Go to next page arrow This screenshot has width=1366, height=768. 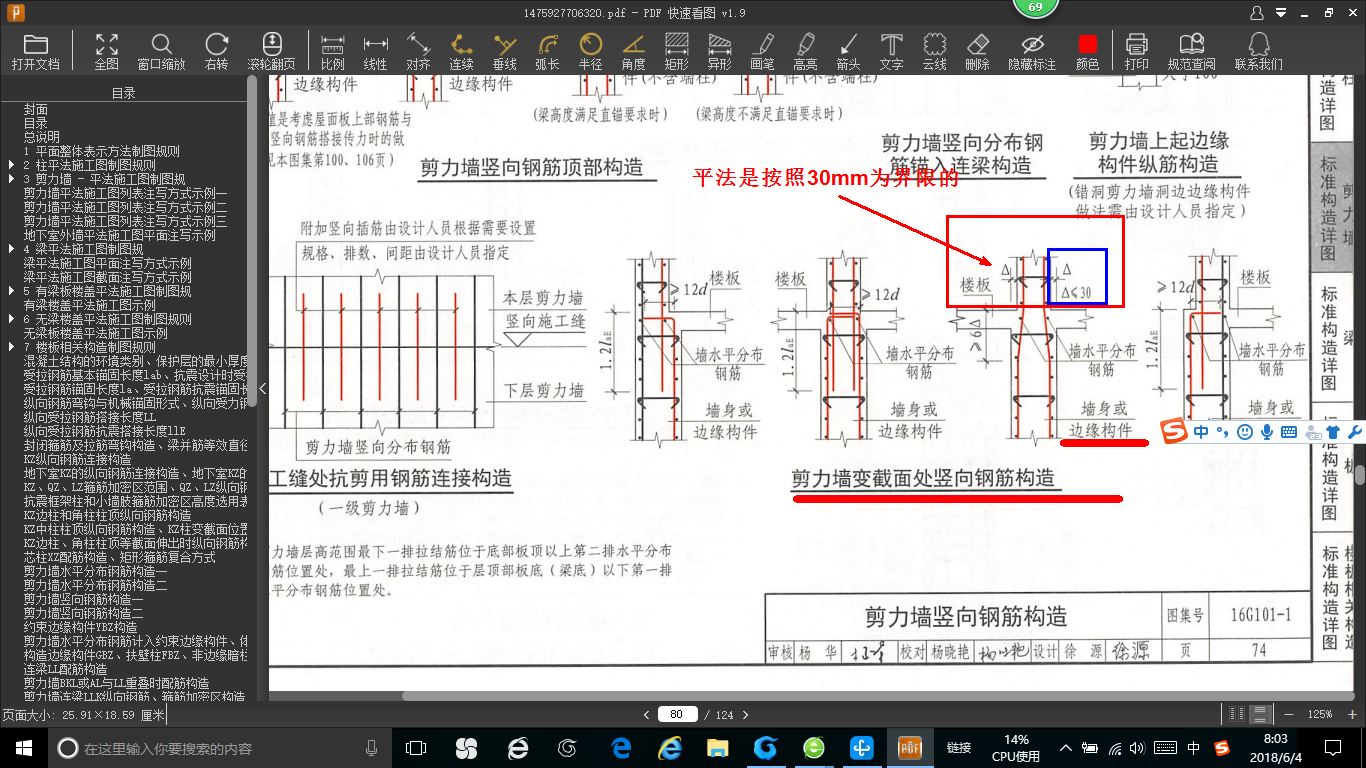coord(744,715)
